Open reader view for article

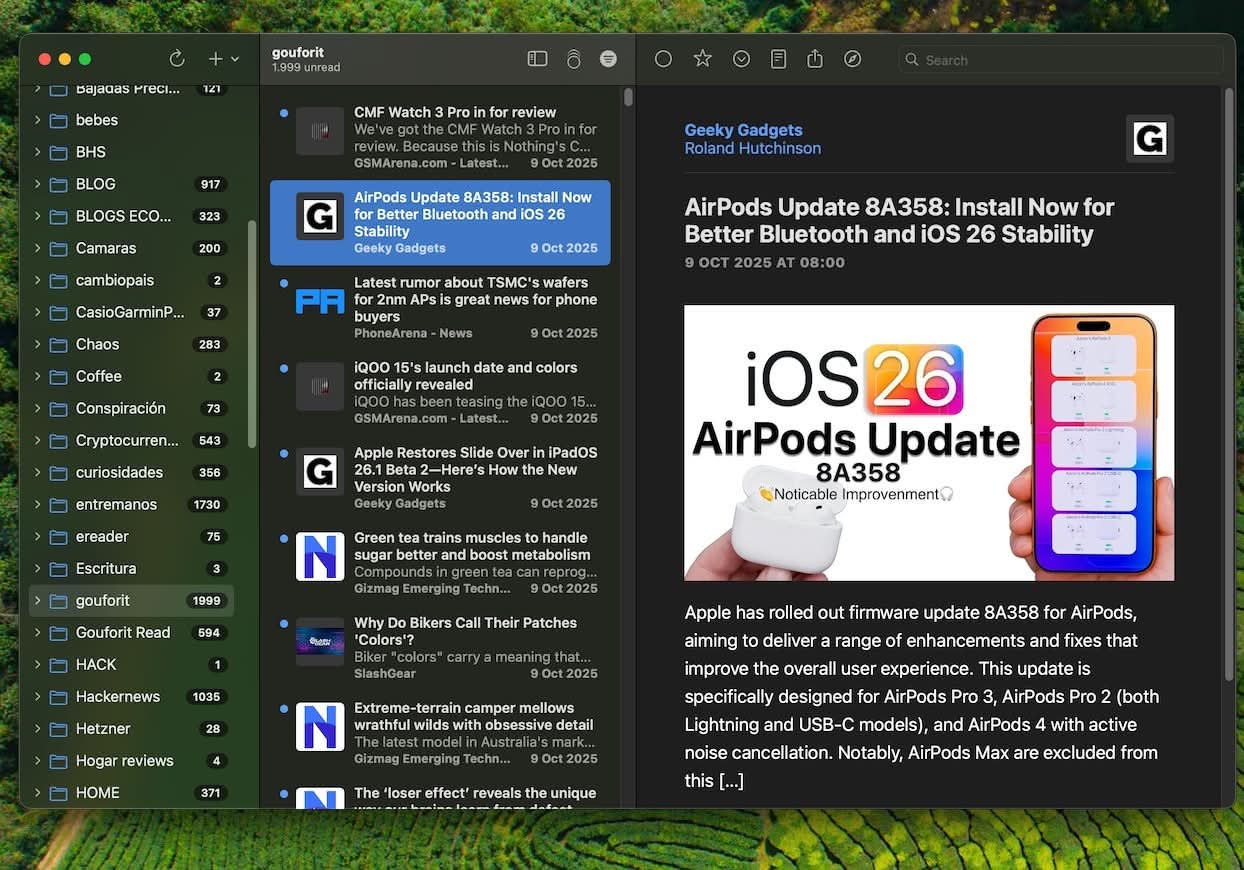click(x=778, y=59)
